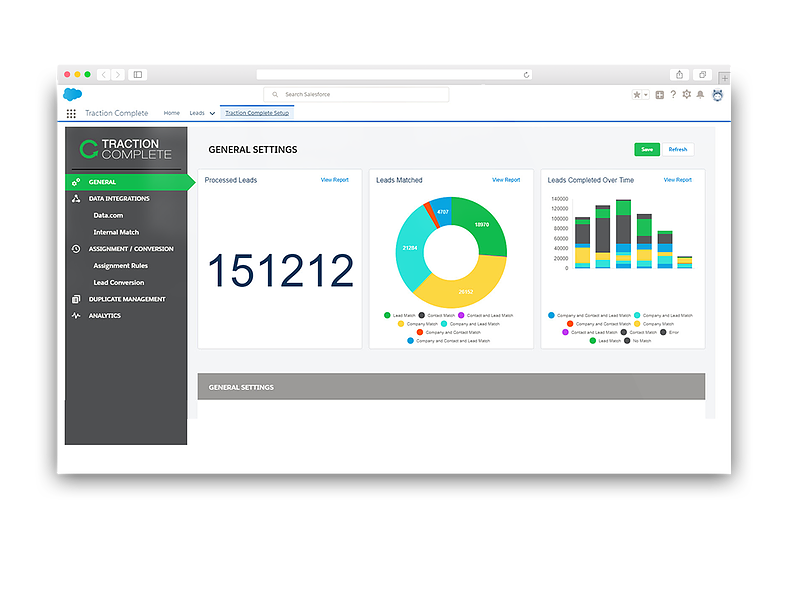Click the Error legend swatch in bar chart
This screenshot has width=792, height=603.
[663, 332]
